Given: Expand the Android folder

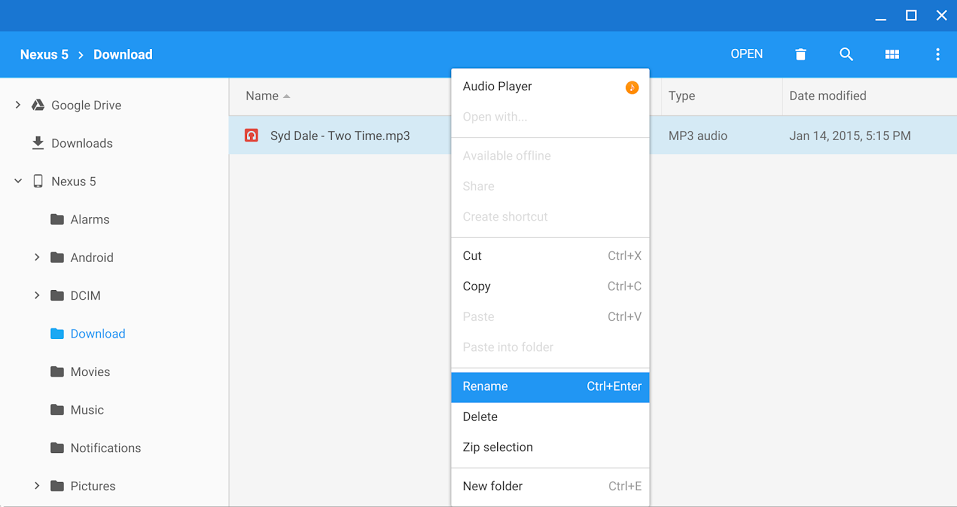Looking at the screenshot, I should click(x=37, y=257).
